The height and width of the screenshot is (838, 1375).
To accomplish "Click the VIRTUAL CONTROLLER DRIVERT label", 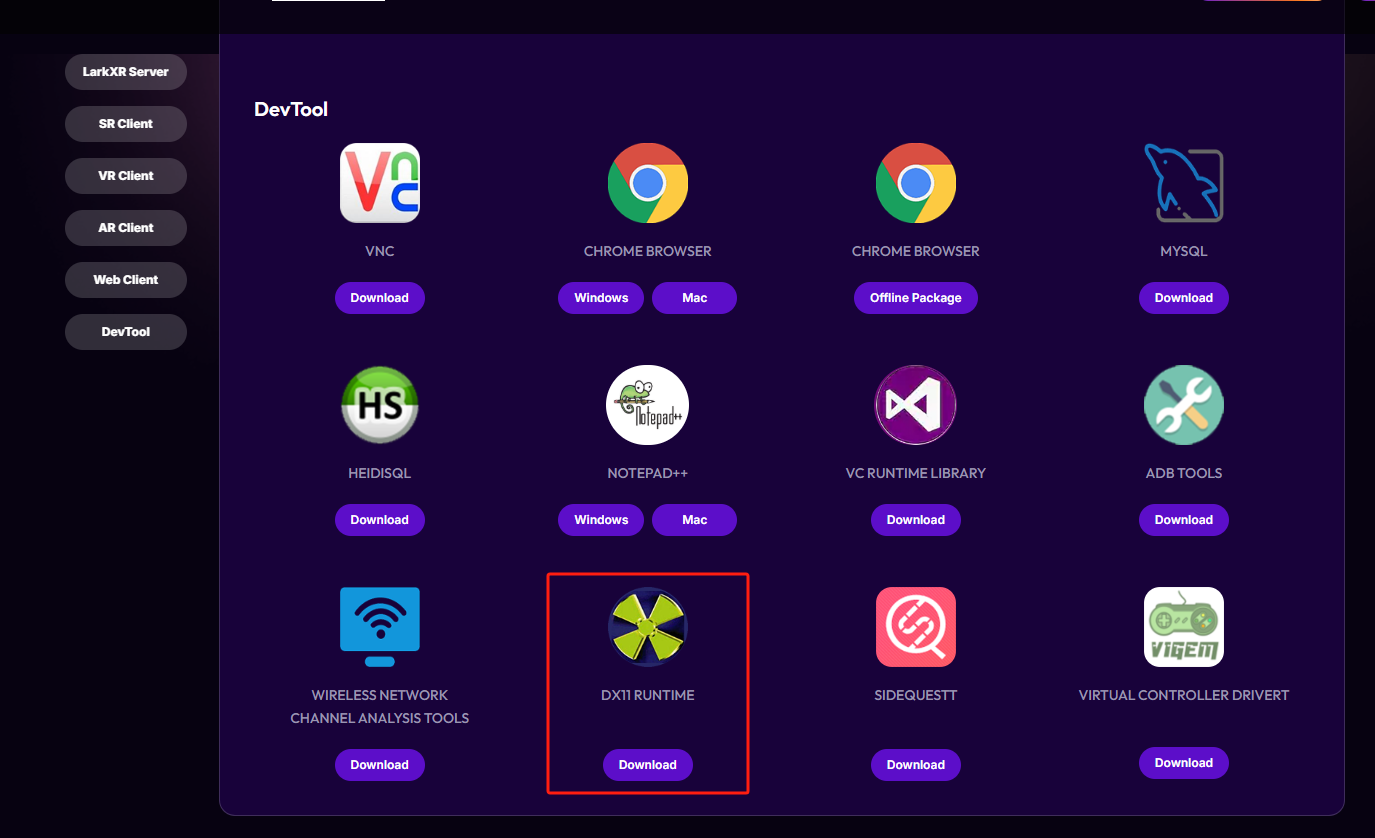I will [x=1184, y=695].
